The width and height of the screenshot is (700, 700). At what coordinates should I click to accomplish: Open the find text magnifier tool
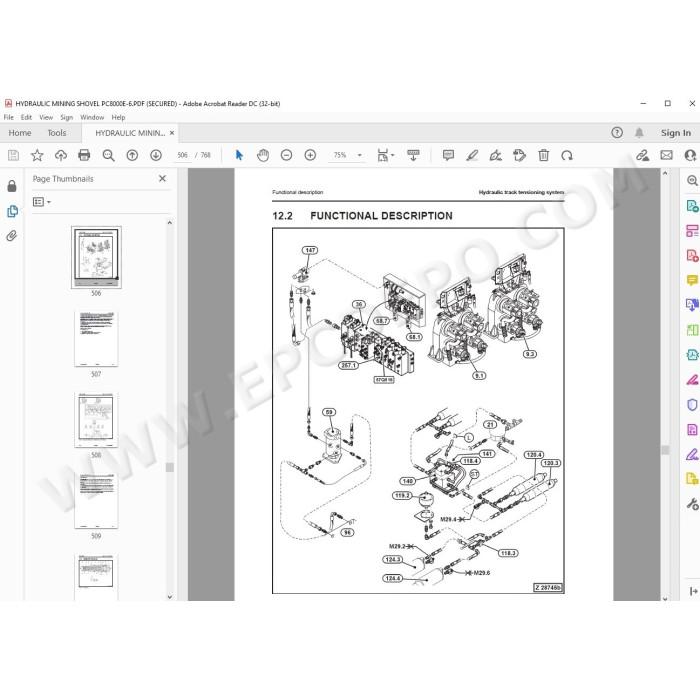pyautogui.click(x=108, y=155)
